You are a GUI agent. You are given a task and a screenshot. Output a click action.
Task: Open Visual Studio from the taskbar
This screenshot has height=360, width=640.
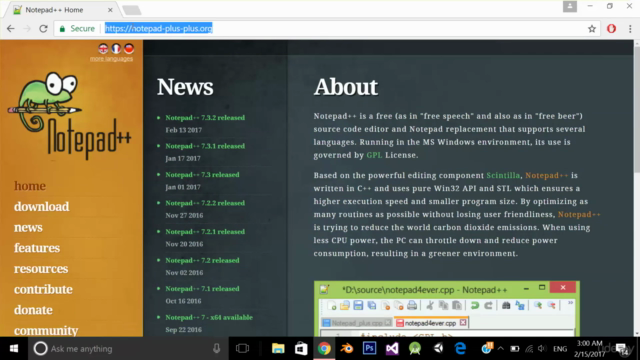click(392, 349)
